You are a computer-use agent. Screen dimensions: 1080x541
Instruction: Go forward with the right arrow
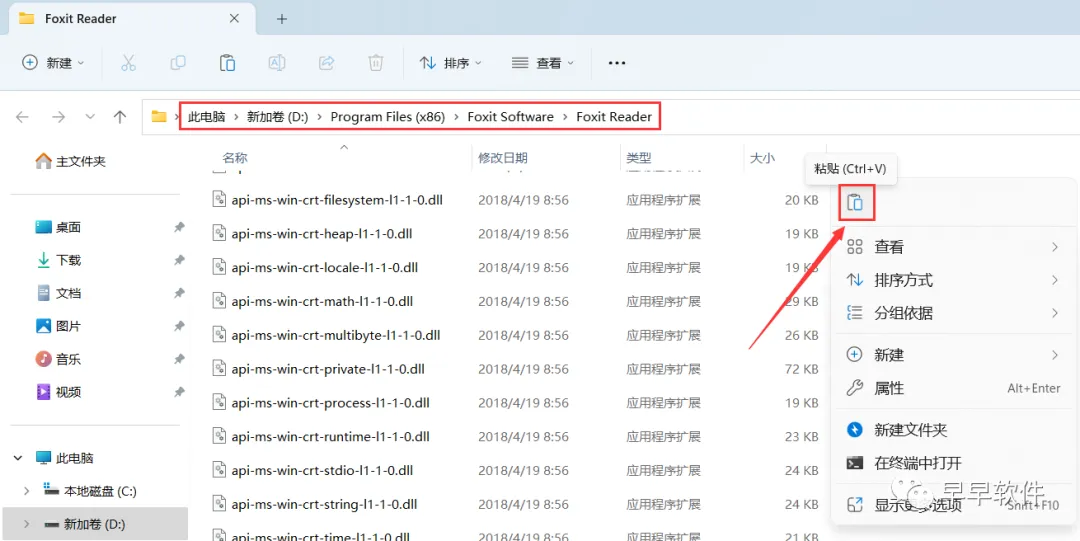pos(59,117)
